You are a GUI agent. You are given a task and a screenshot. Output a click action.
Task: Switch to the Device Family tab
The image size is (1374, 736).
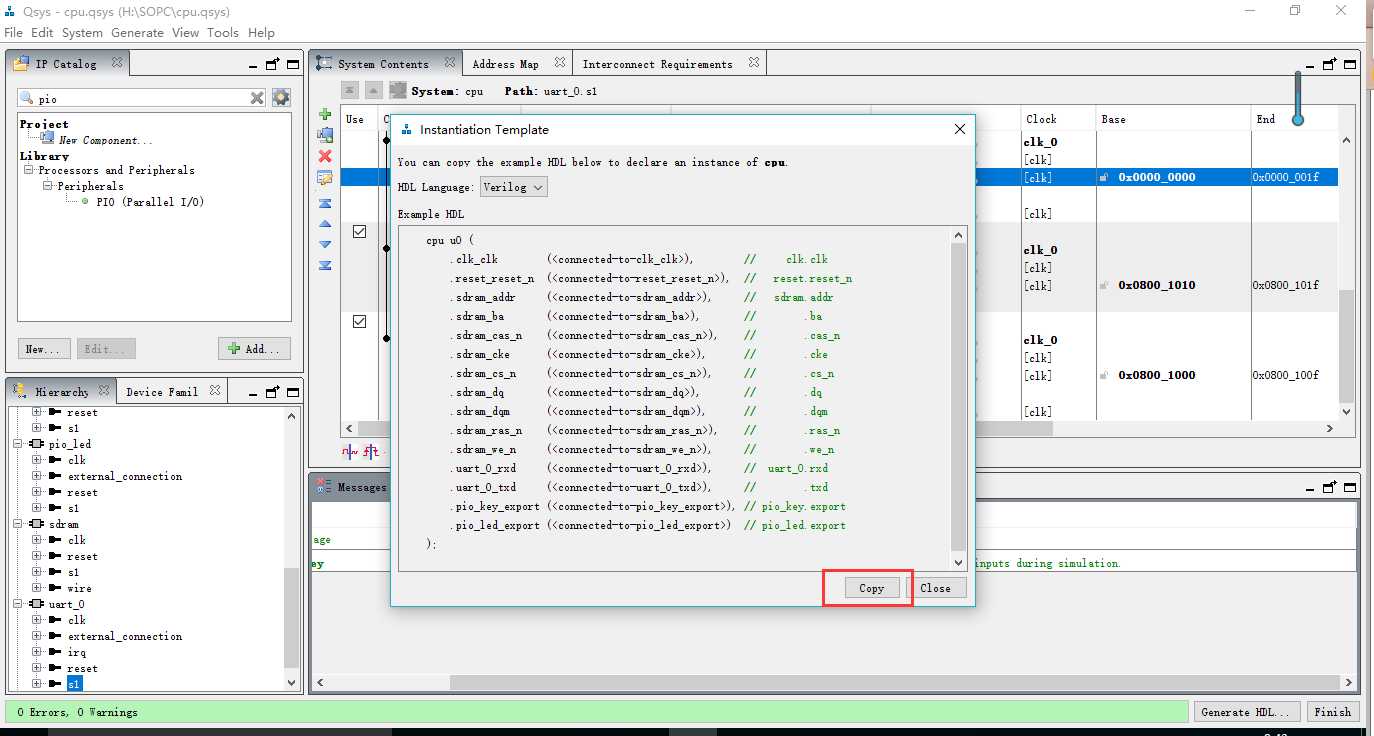[x=162, y=392]
